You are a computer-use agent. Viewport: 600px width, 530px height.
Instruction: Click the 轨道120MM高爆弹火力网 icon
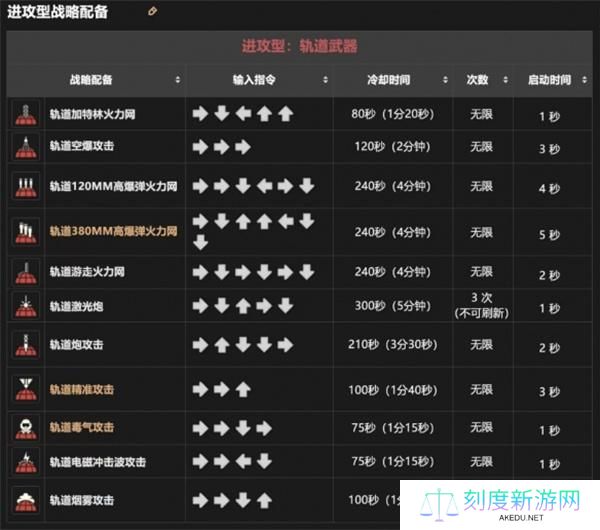[x=26, y=186]
